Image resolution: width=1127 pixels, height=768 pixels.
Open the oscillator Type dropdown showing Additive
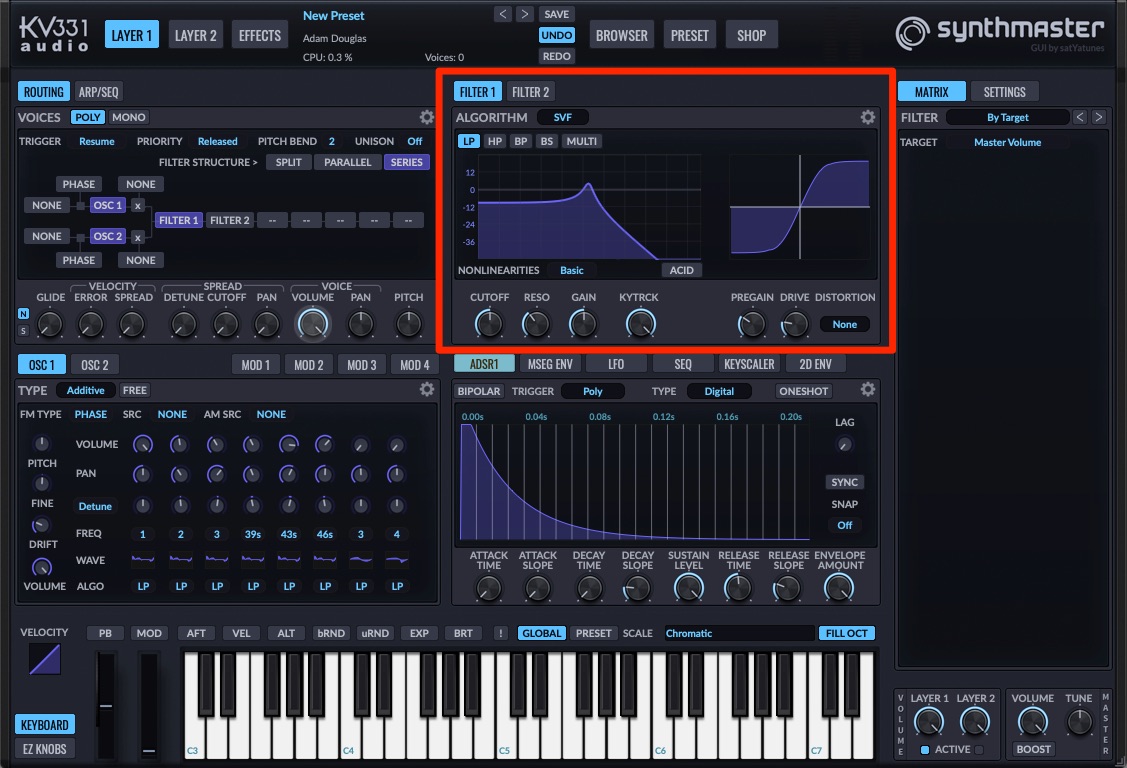pos(86,390)
